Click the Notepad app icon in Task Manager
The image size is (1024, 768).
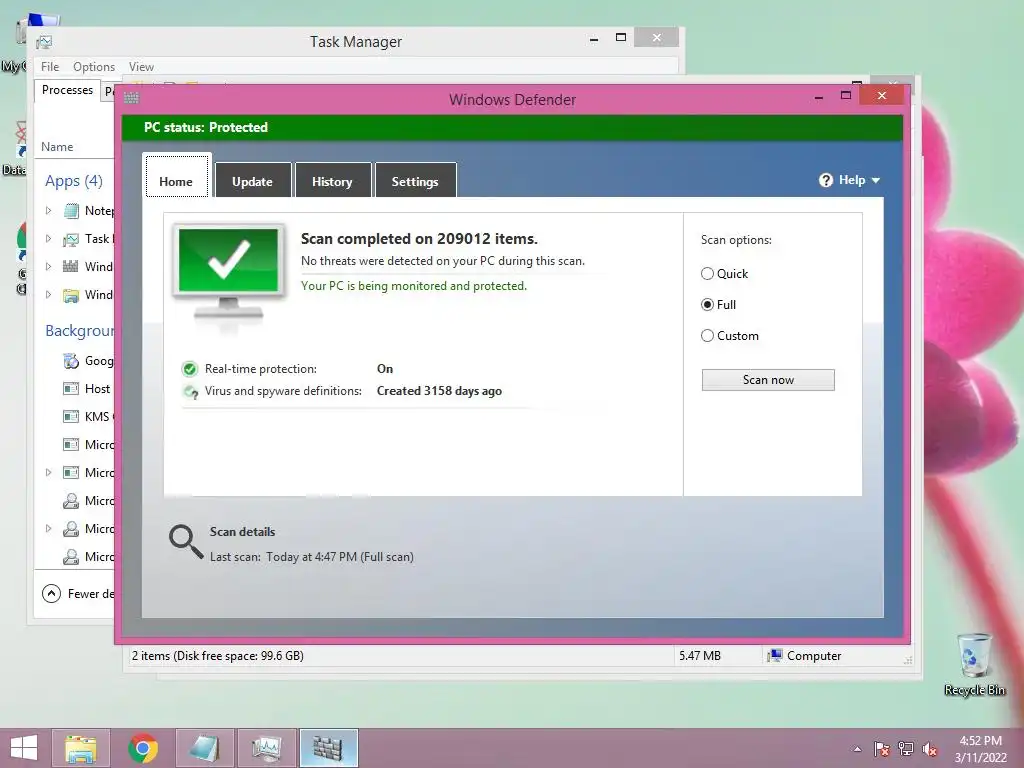pos(71,211)
